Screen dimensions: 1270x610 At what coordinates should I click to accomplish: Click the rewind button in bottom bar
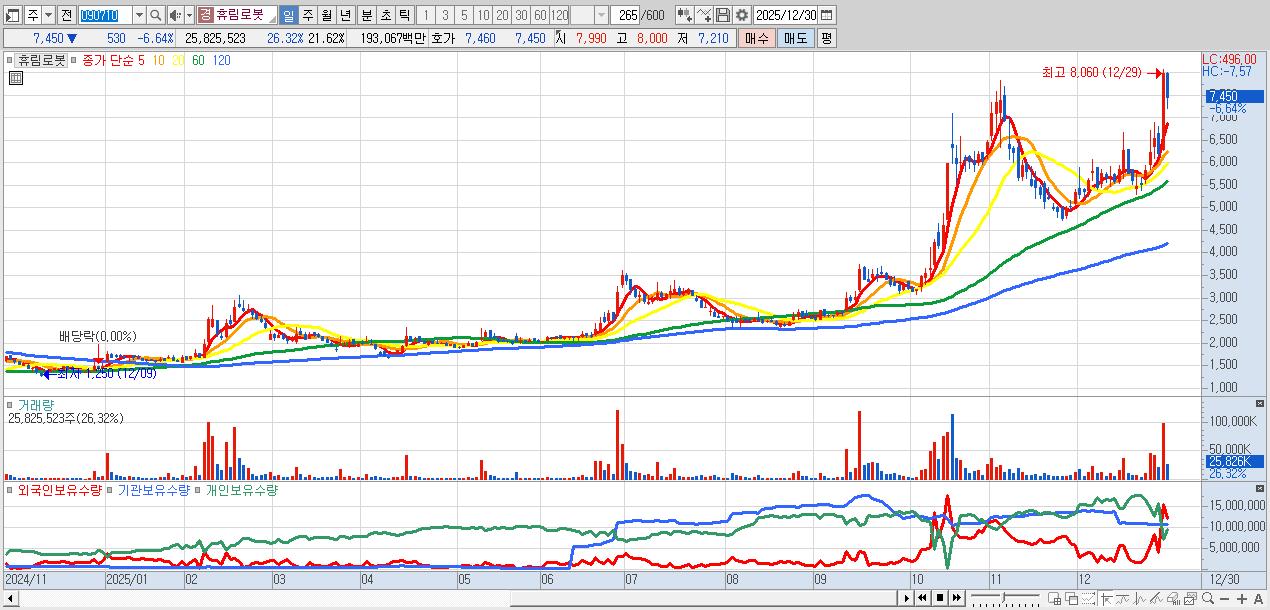tap(922, 598)
